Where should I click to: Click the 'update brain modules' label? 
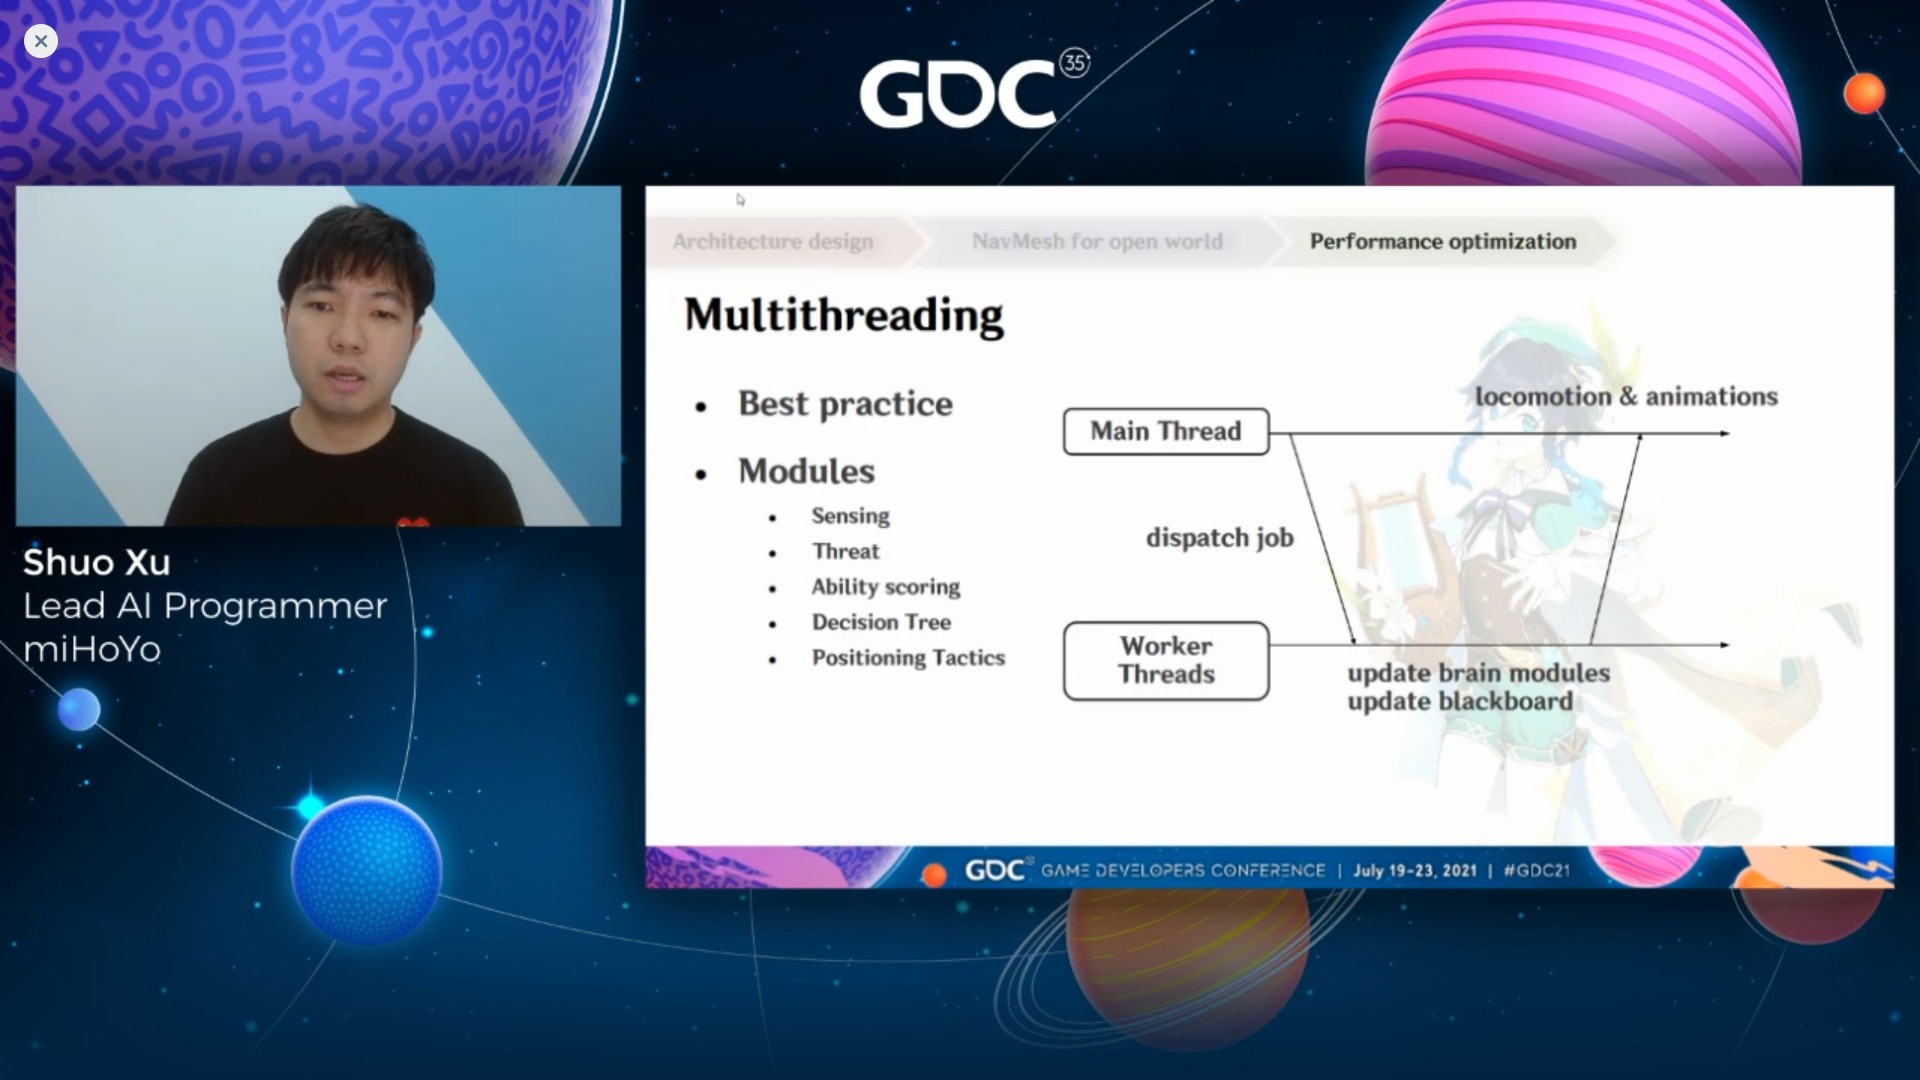coord(1478,673)
